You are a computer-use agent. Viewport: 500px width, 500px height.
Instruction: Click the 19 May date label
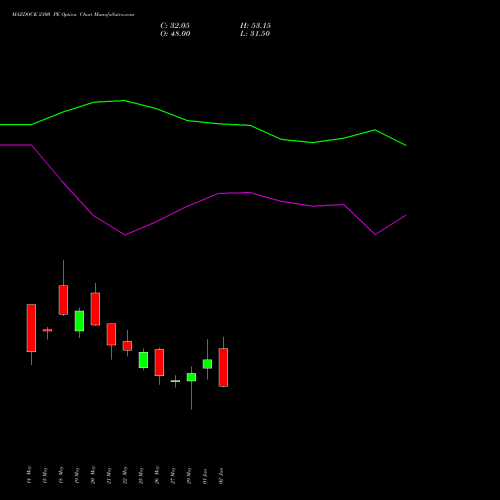[77, 475]
